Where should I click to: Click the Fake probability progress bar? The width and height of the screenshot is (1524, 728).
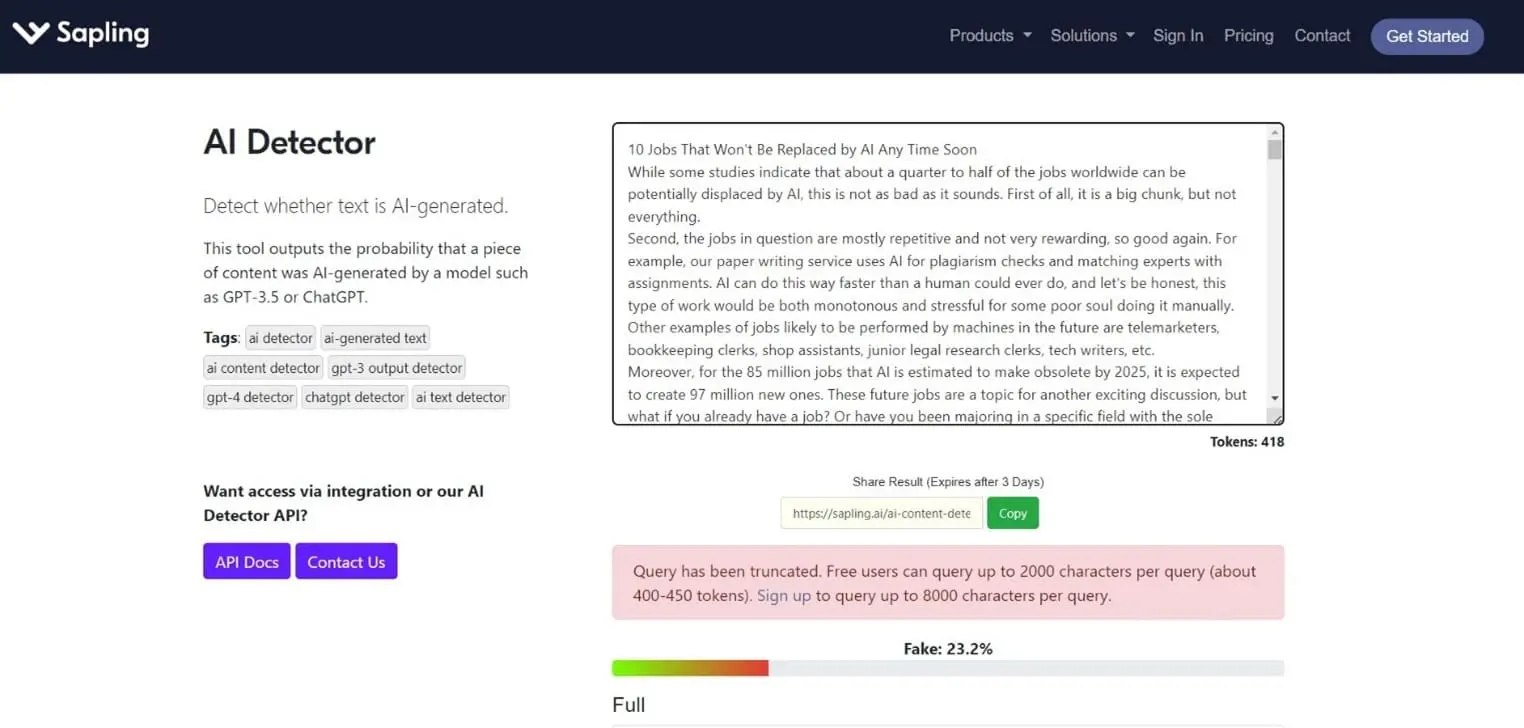pos(947,668)
